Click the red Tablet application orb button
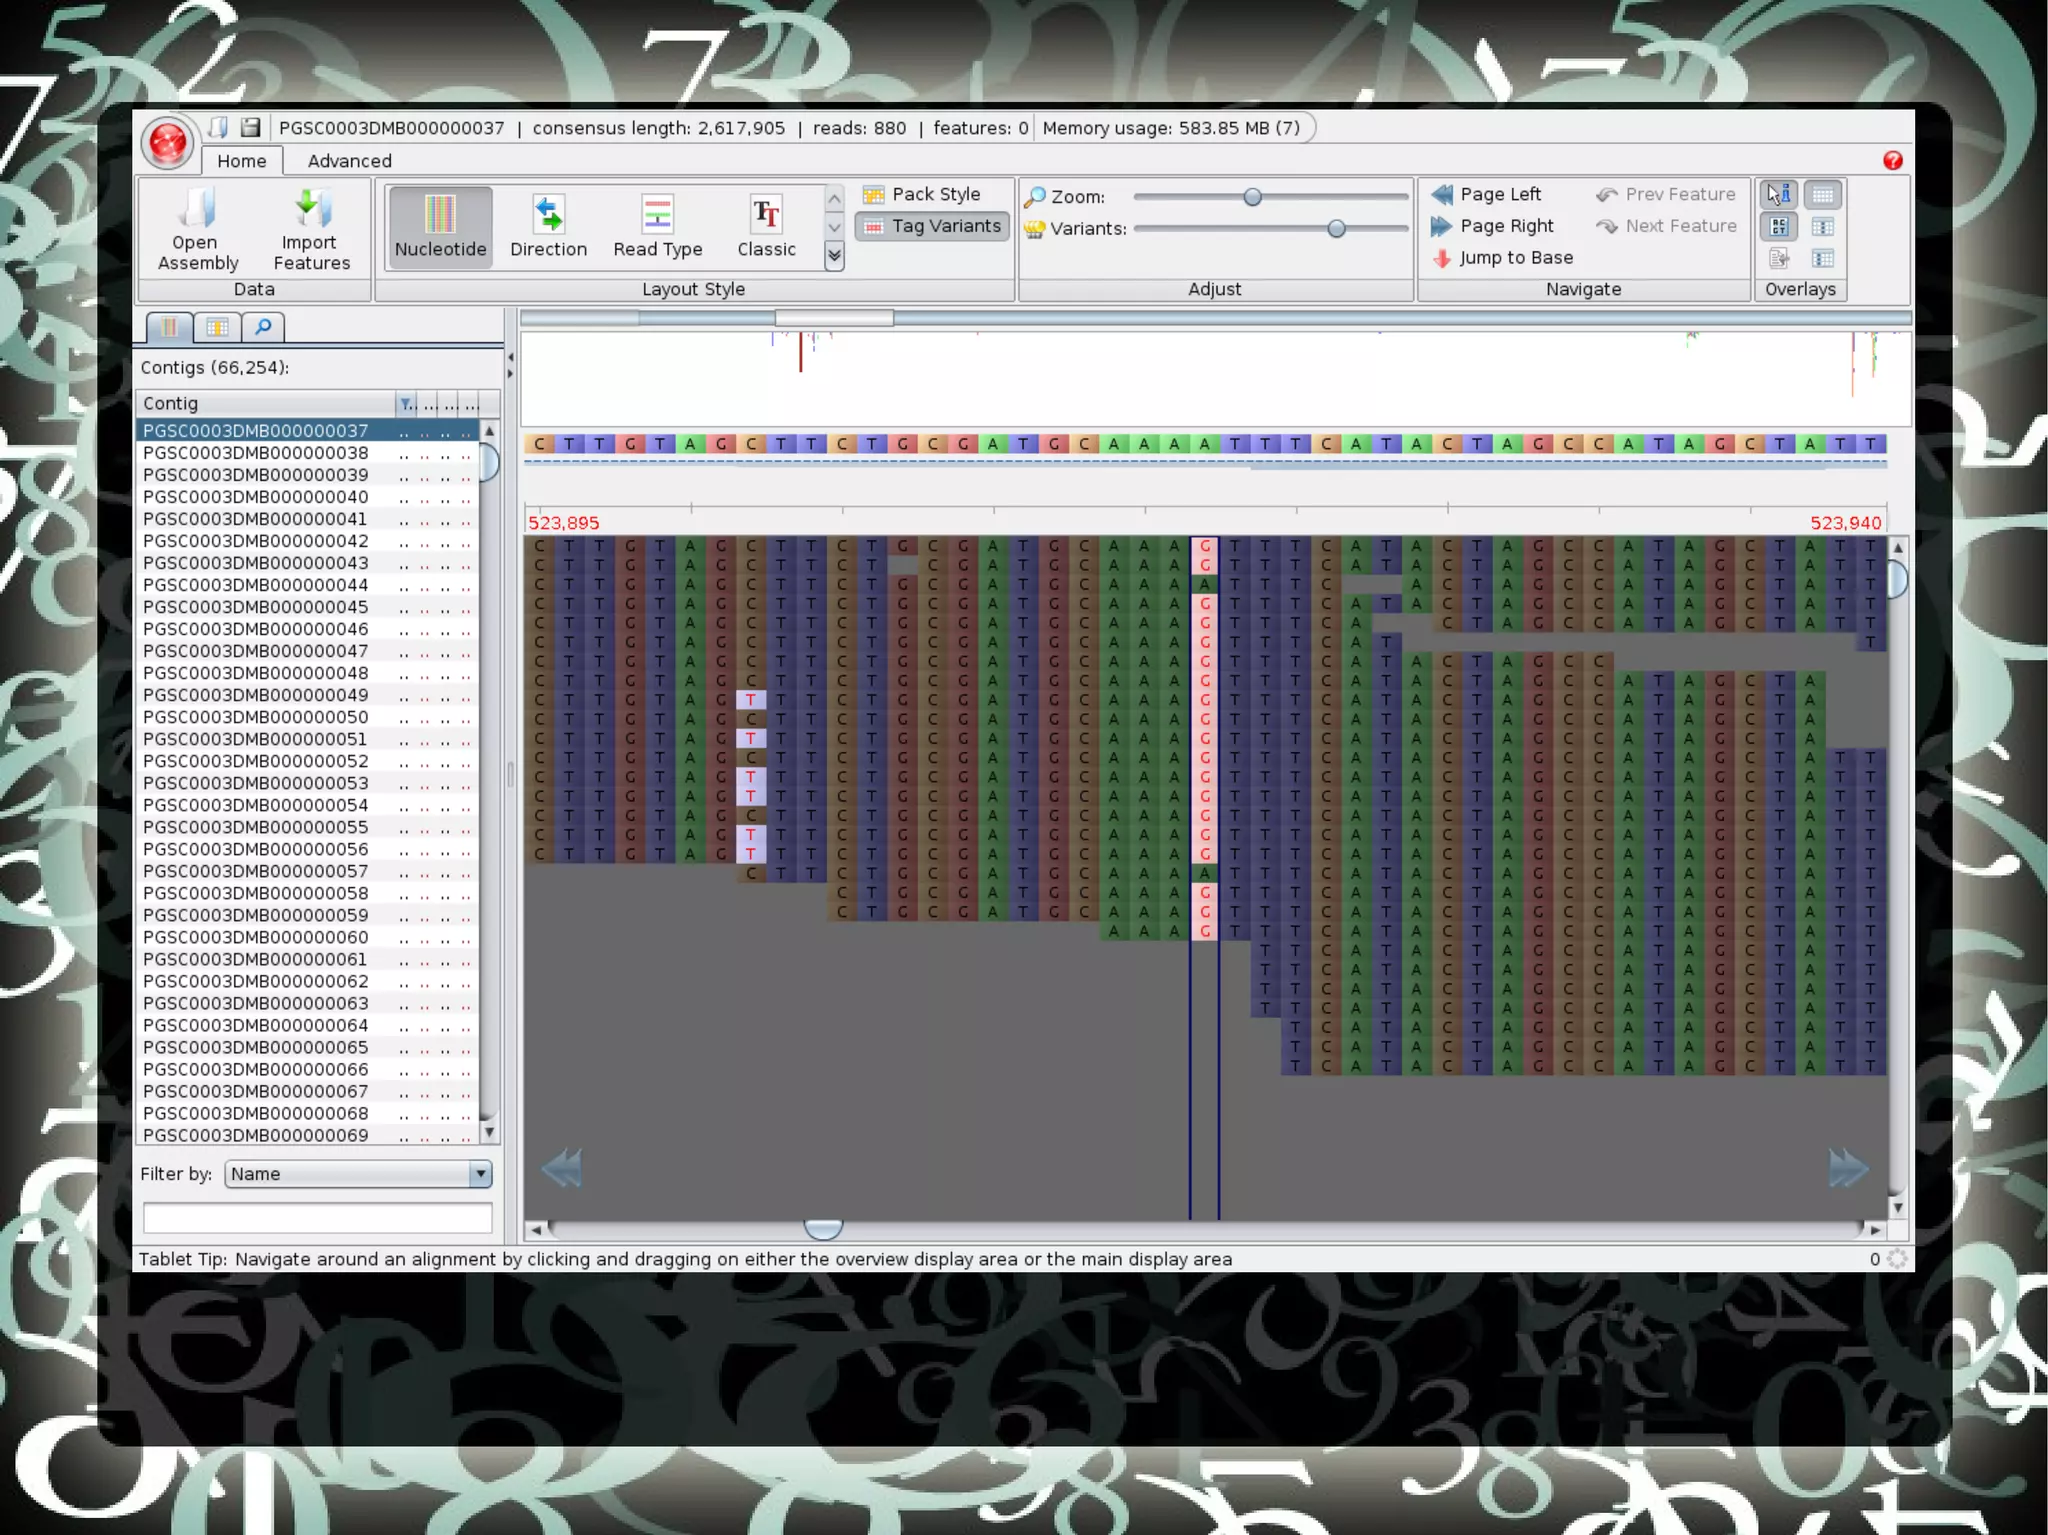Image resolution: width=2048 pixels, height=1535 pixels. pyautogui.click(x=167, y=143)
